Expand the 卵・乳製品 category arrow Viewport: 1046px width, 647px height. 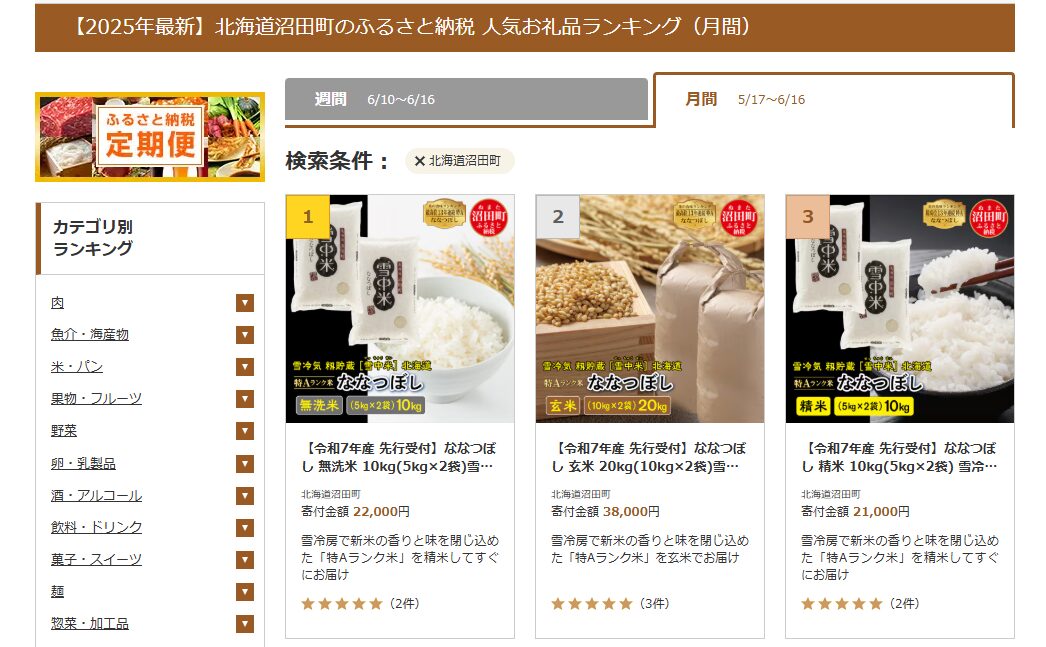pyautogui.click(x=245, y=464)
